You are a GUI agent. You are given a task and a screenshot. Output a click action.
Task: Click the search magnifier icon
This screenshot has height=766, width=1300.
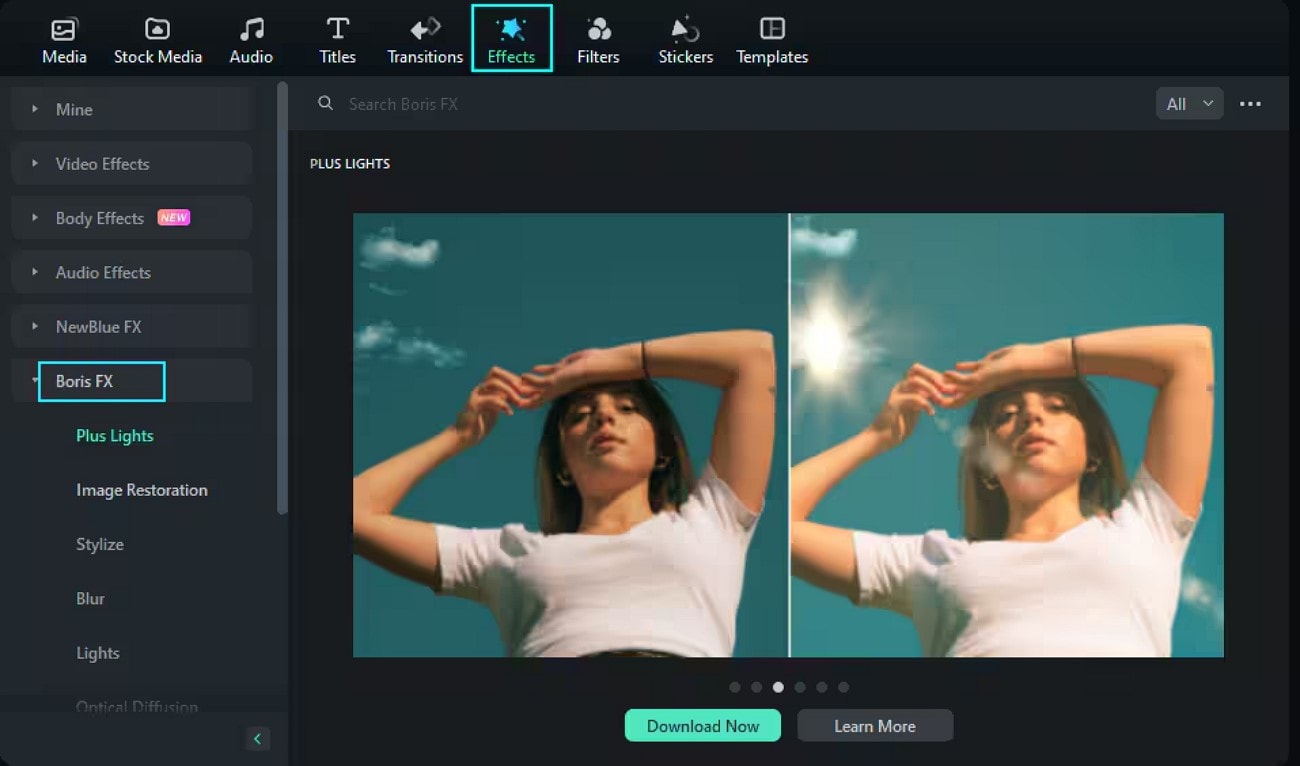[325, 103]
